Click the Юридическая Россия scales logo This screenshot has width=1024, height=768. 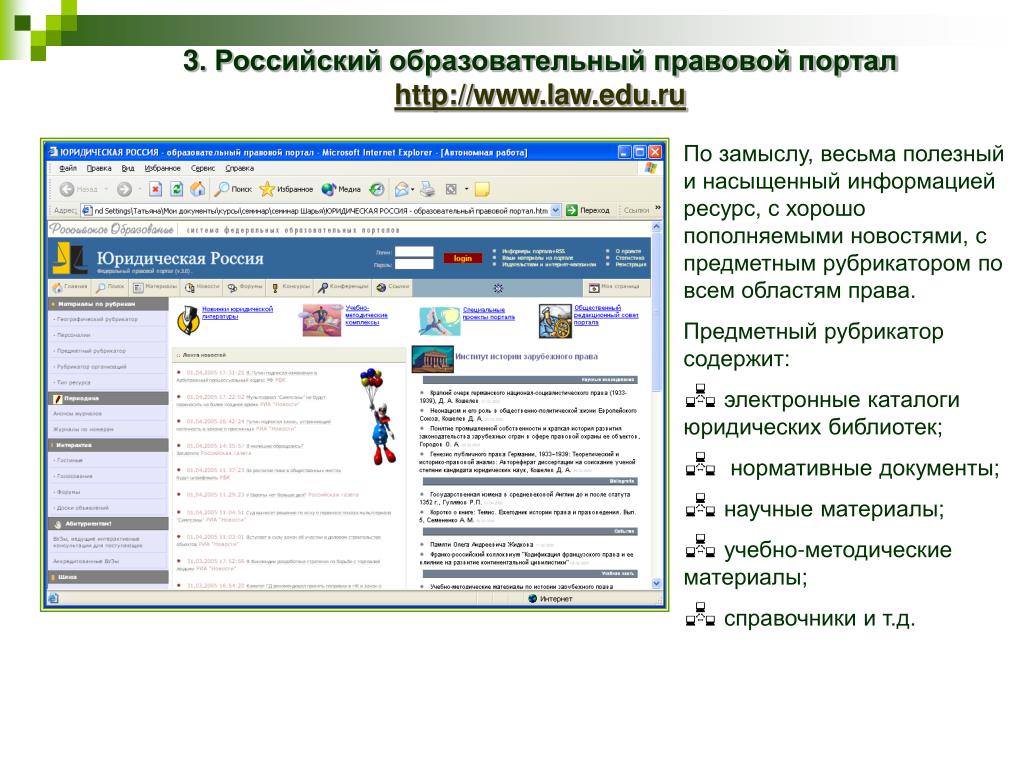[69, 258]
